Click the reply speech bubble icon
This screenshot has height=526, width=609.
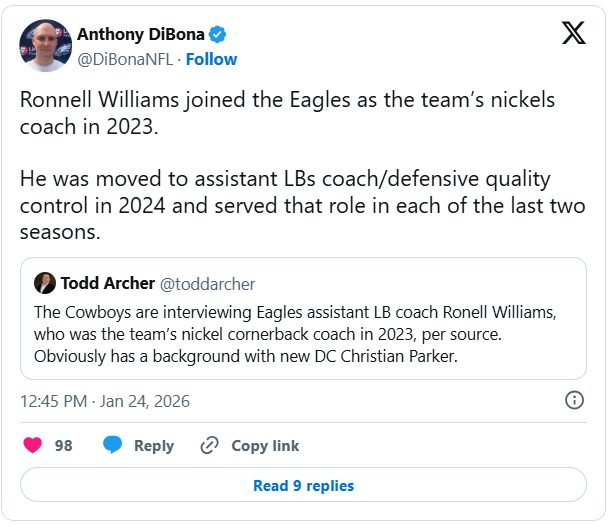pyautogui.click(x=113, y=445)
